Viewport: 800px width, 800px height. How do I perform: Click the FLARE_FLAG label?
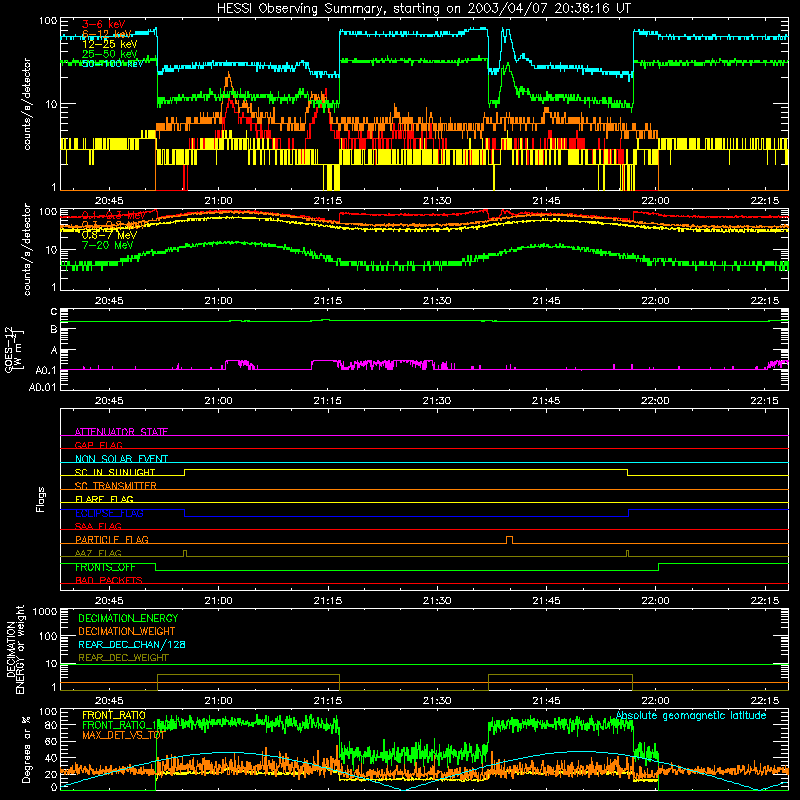click(x=104, y=499)
